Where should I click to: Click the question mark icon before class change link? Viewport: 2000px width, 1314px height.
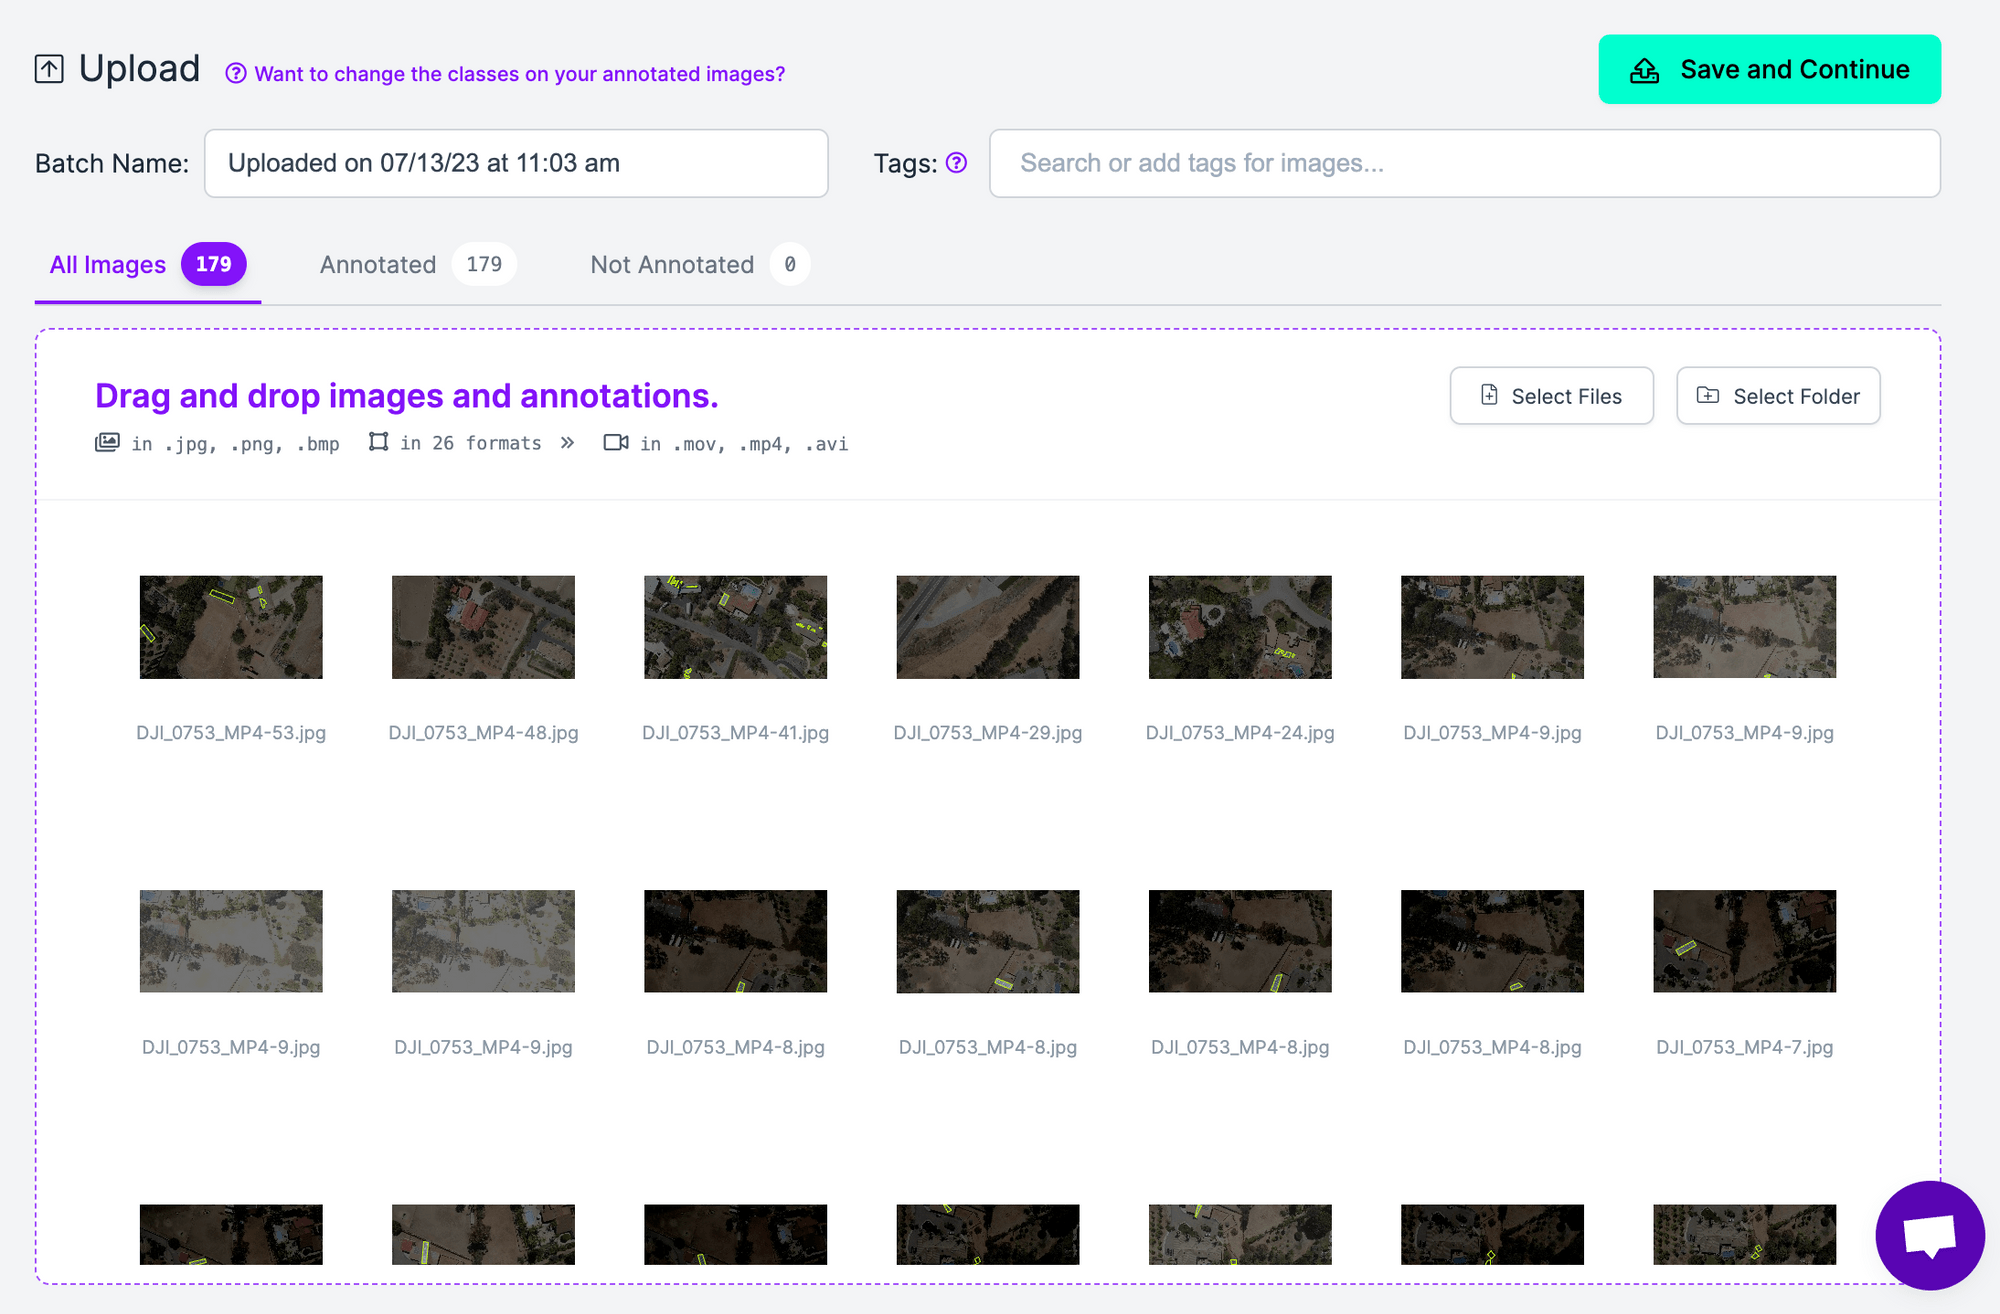pyautogui.click(x=235, y=74)
